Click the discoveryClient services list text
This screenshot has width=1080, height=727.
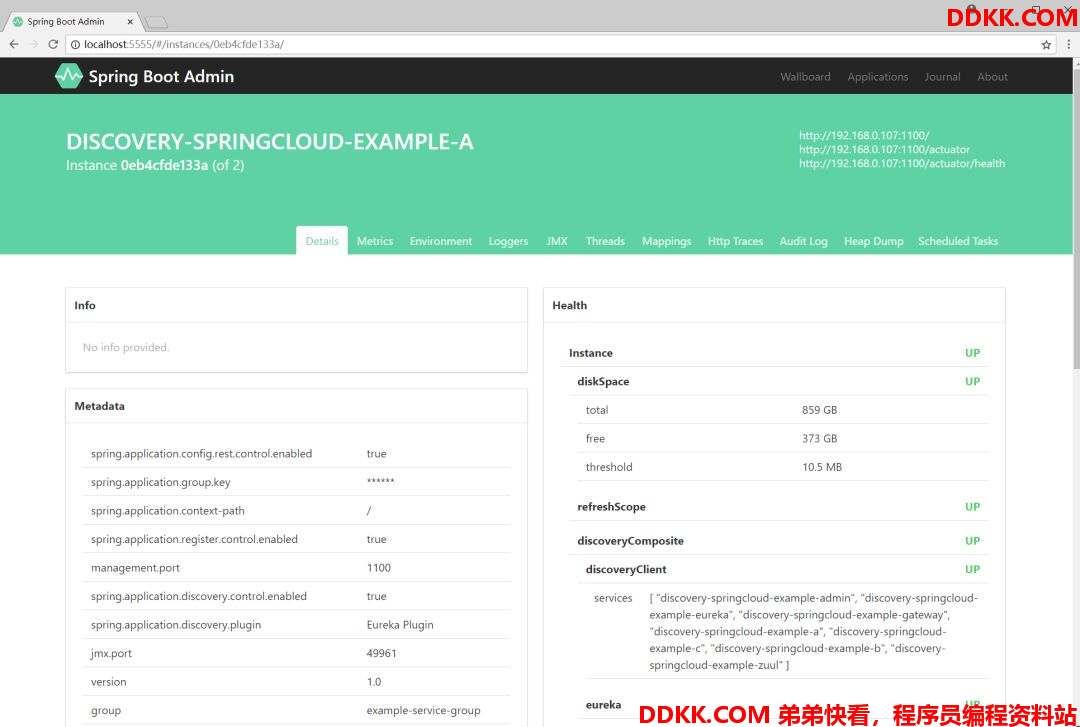[x=813, y=631]
